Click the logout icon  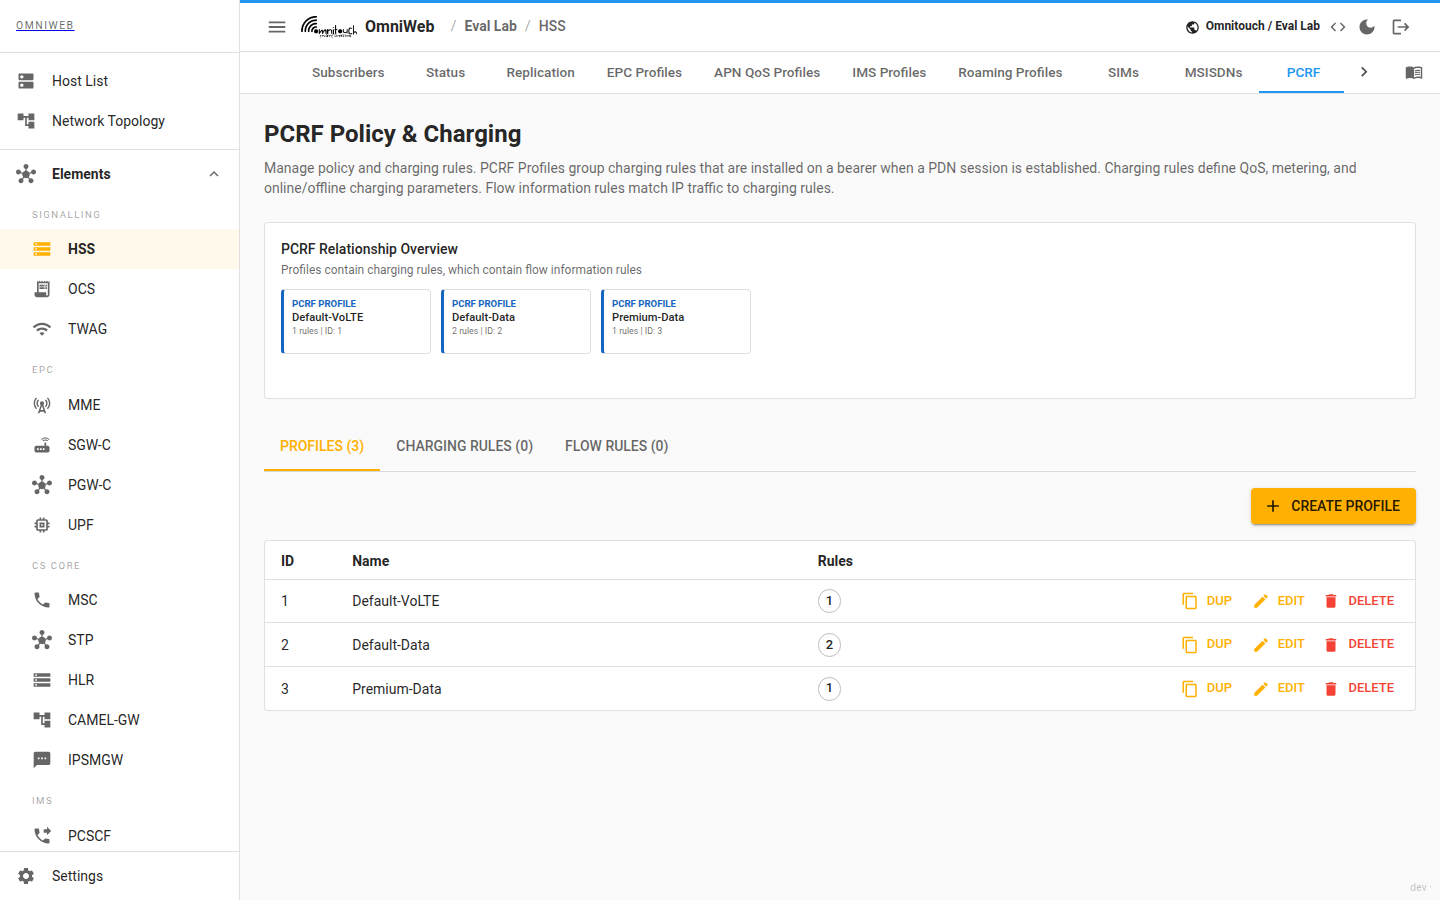1401,27
